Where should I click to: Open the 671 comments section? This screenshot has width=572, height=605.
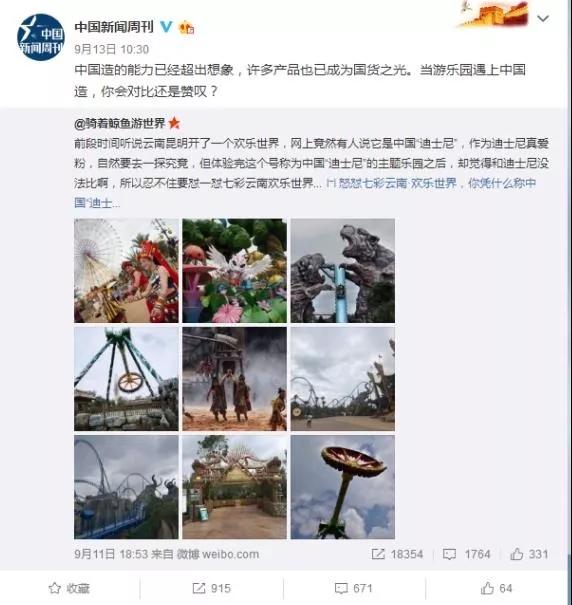click(x=354, y=588)
